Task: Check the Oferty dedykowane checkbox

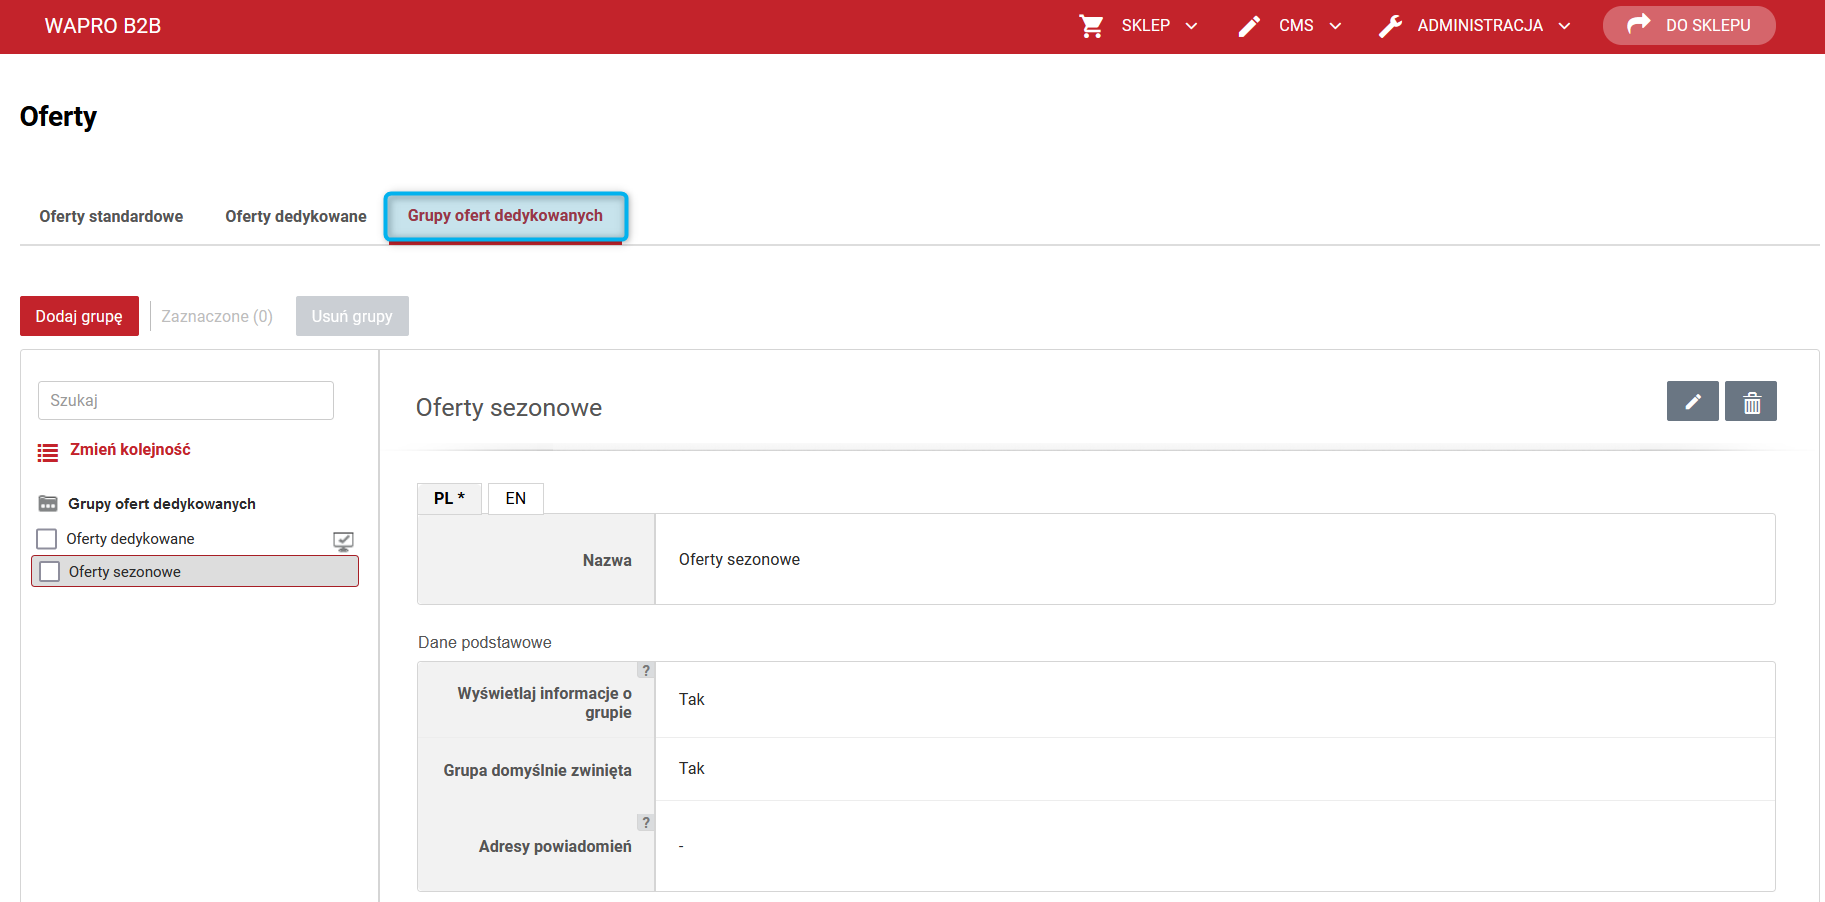Action: (47, 539)
